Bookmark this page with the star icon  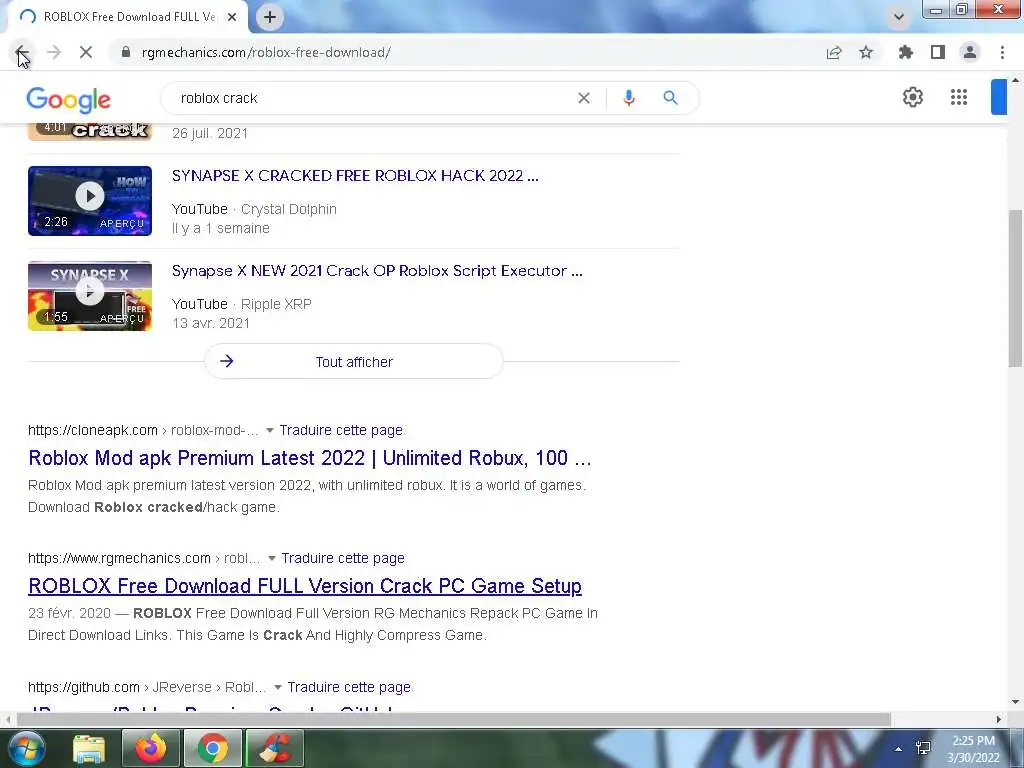click(866, 52)
